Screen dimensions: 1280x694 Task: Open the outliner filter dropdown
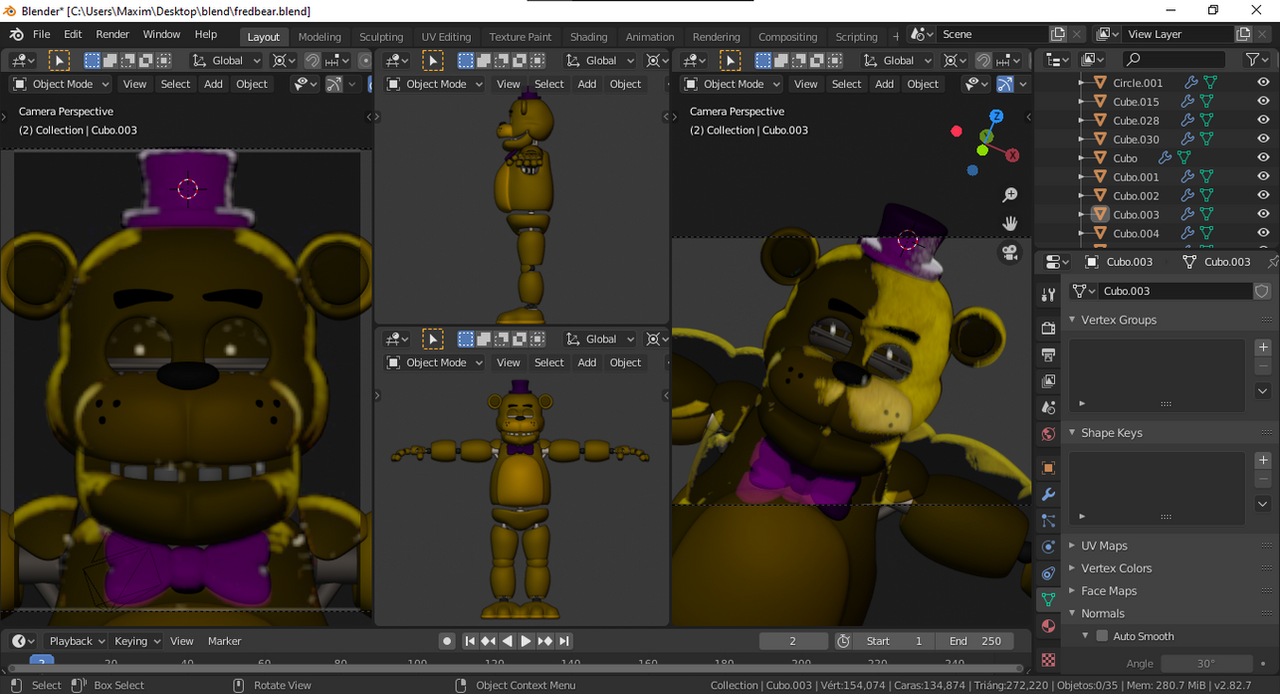pos(1257,60)
